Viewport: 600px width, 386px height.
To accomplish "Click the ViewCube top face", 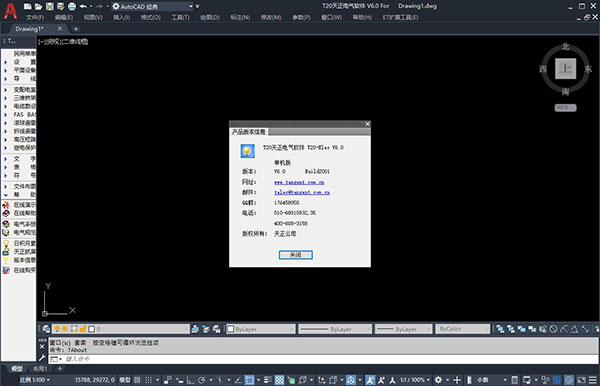I will coord(566,69).
